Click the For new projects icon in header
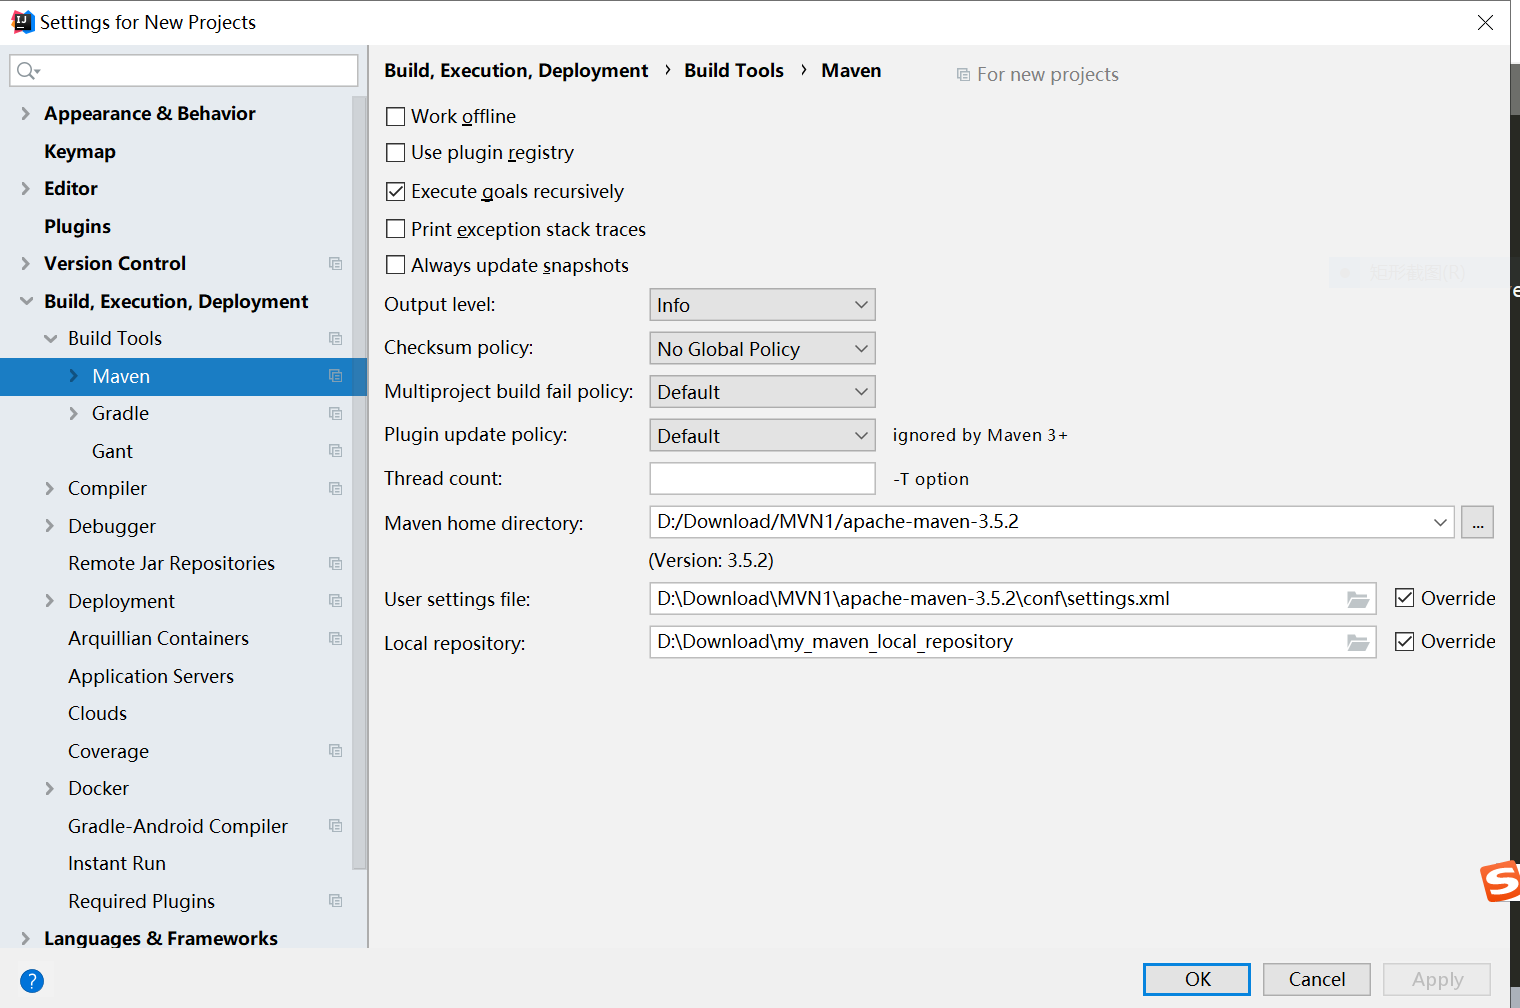The height and width of the screenshot is (1008, 1520). pos(963,75)
